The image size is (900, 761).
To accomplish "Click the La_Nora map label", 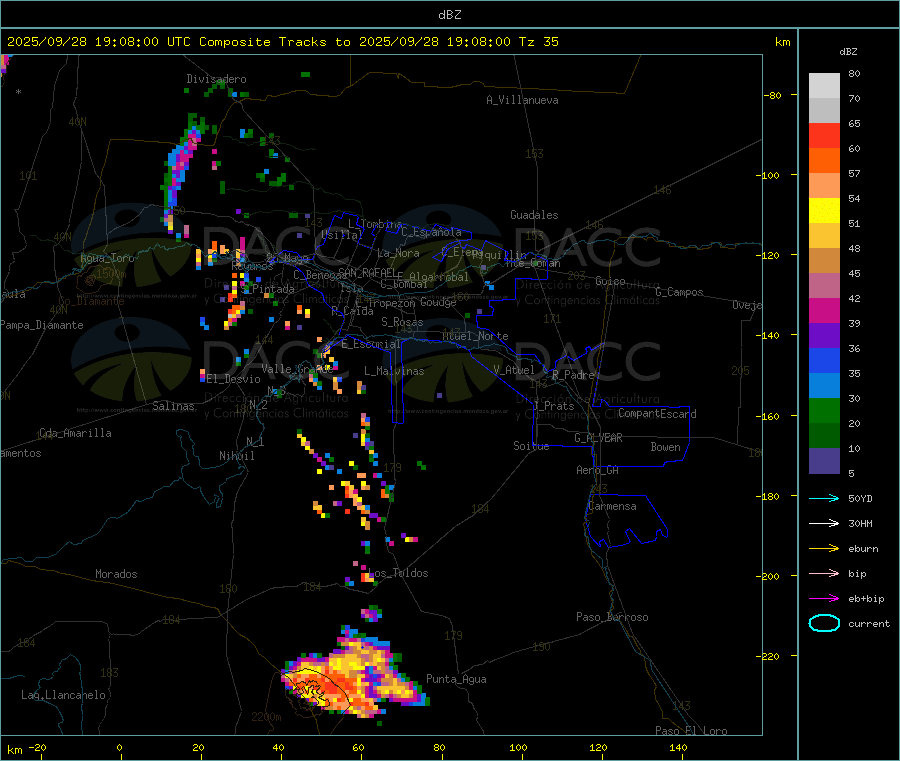I will pos(398,253).
